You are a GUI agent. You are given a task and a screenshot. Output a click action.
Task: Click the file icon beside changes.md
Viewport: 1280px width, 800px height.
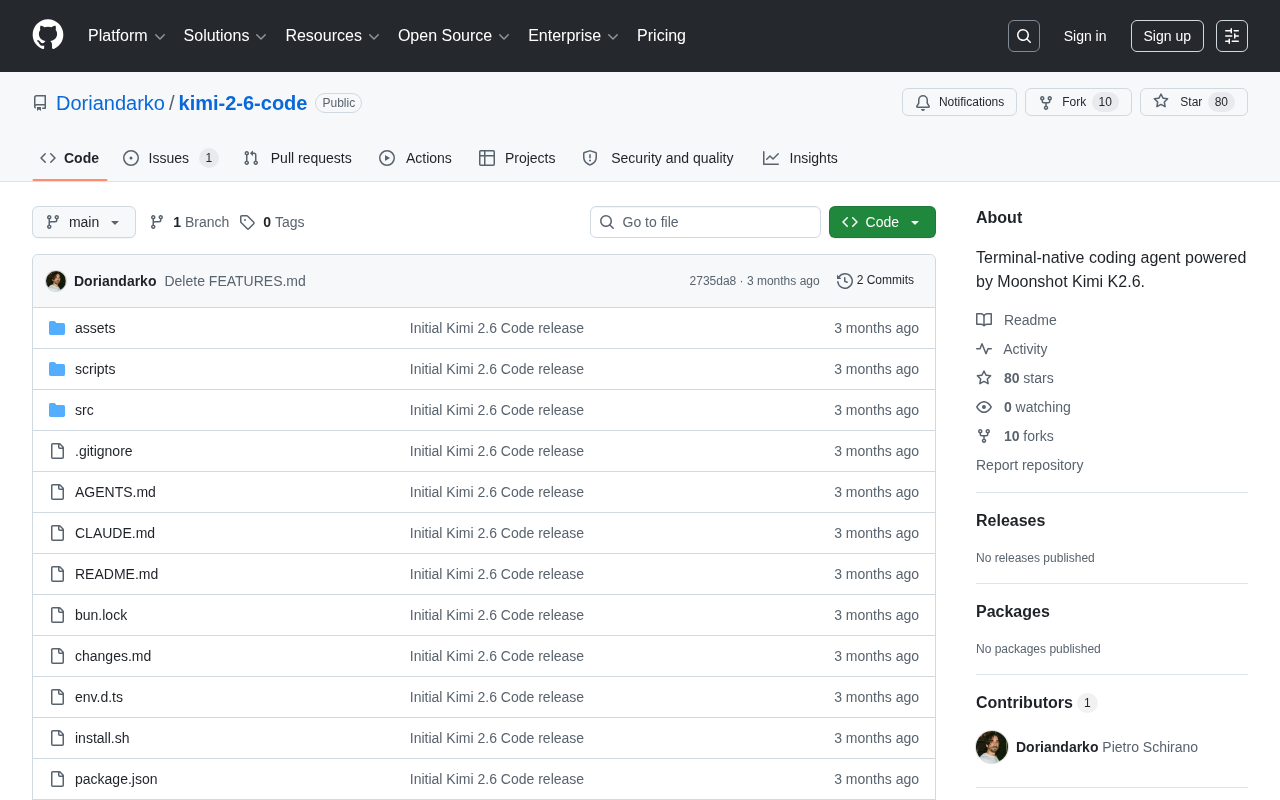click(57, 656)
